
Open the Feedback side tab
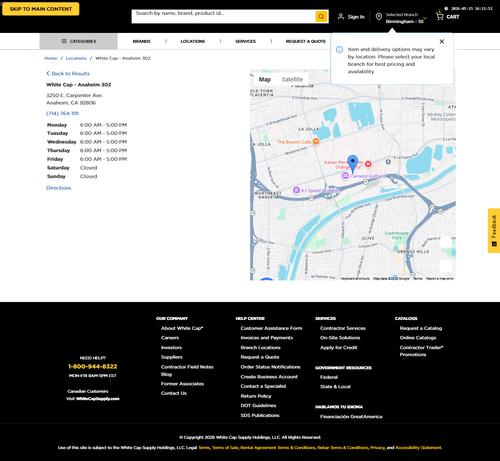[494, 231]
